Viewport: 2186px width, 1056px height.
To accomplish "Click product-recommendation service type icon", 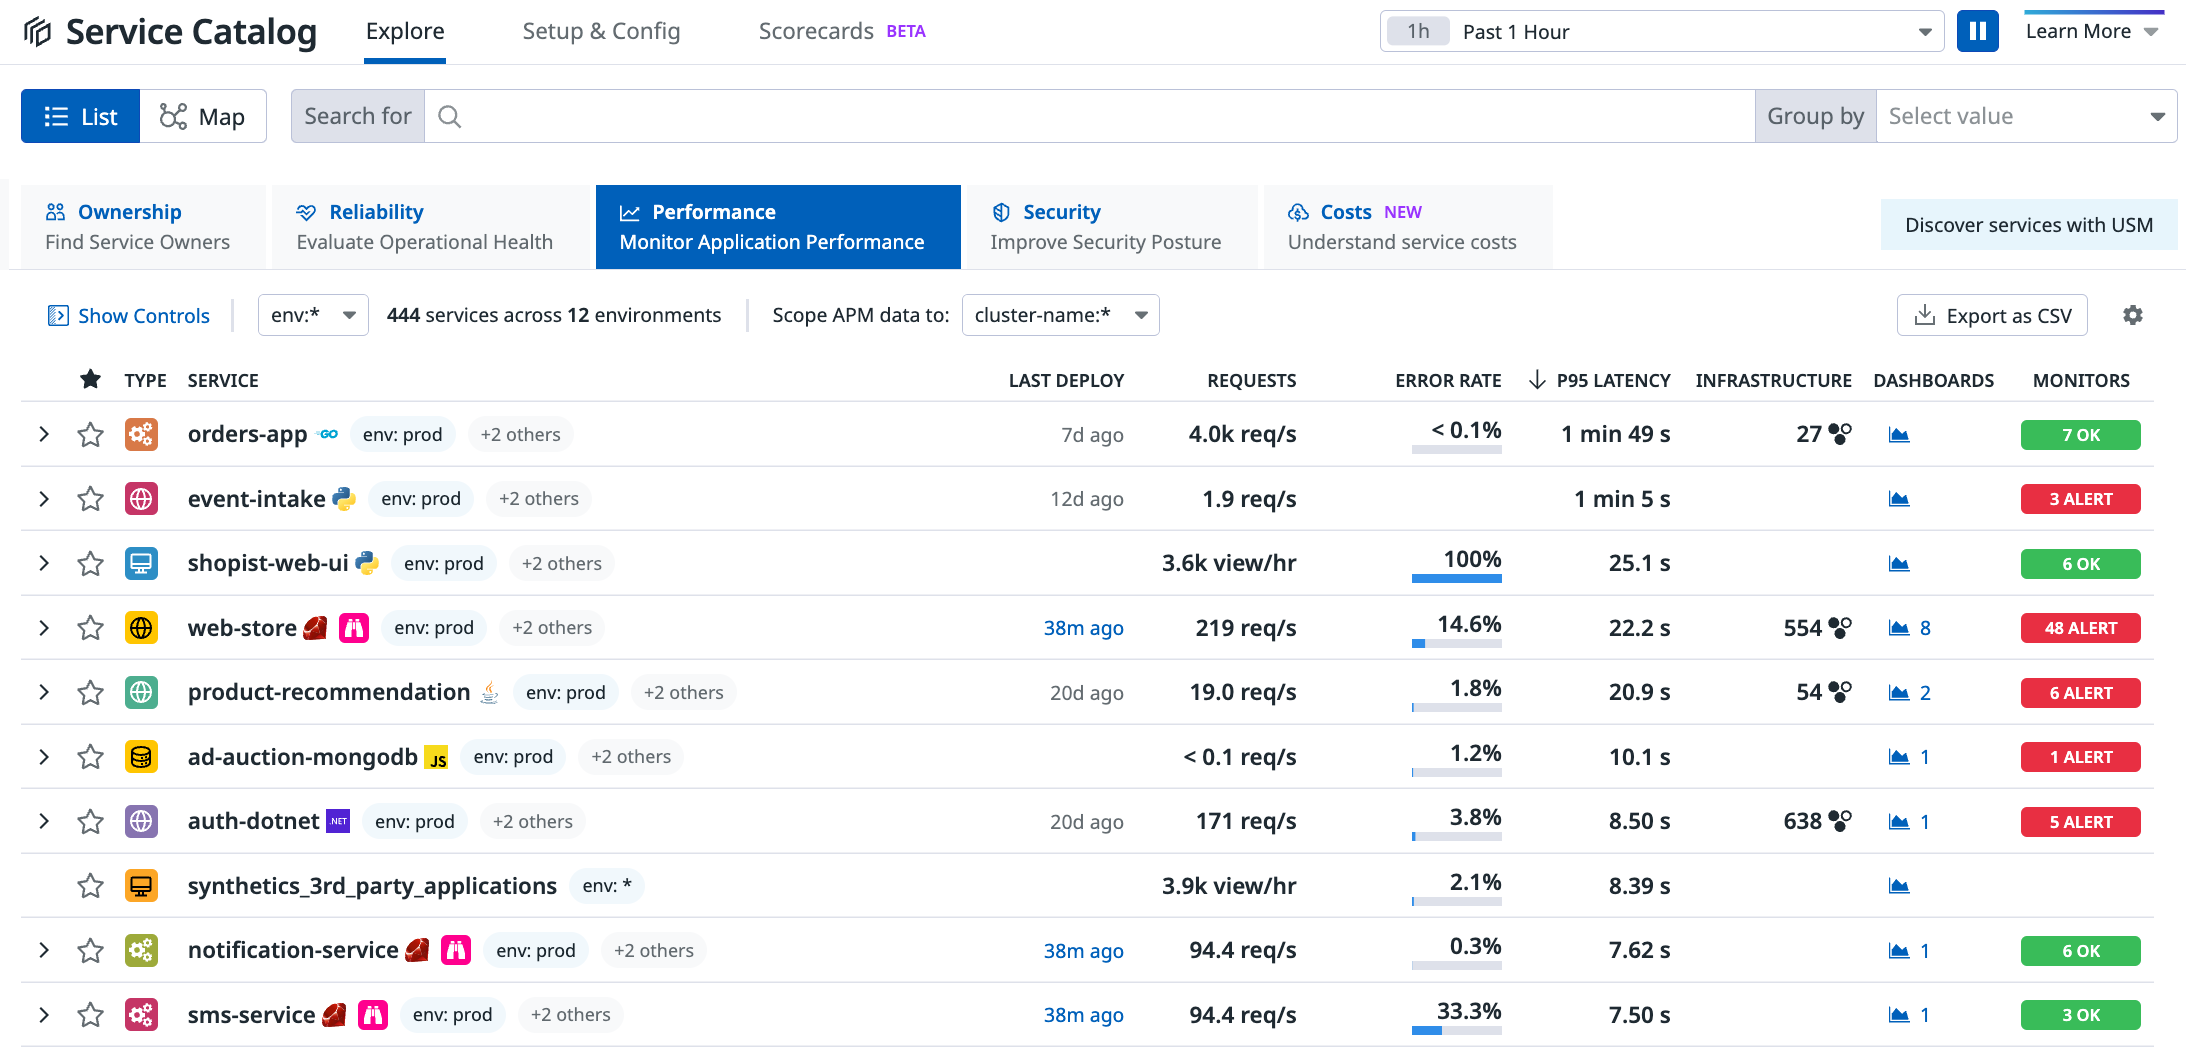I will (x=141, y=692).
